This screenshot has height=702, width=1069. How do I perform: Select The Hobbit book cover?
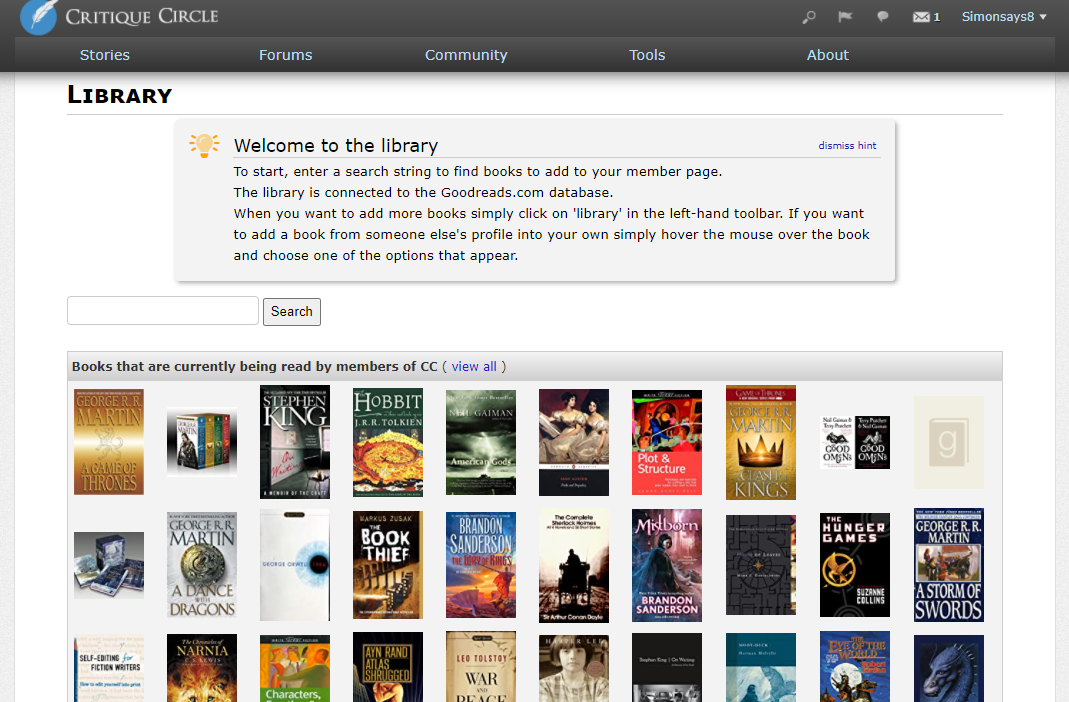pyautogui.click(x=388, y=442)
